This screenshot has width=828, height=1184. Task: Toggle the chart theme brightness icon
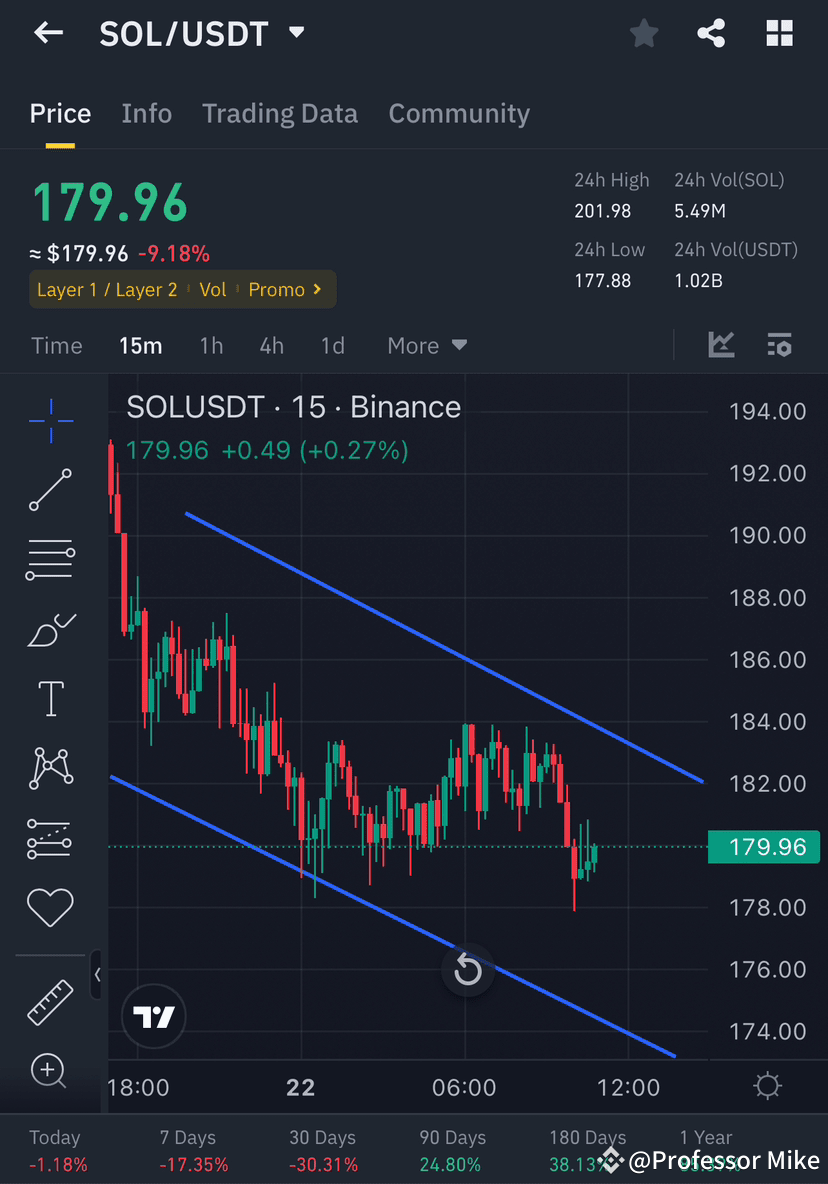tap(767, 1085)
